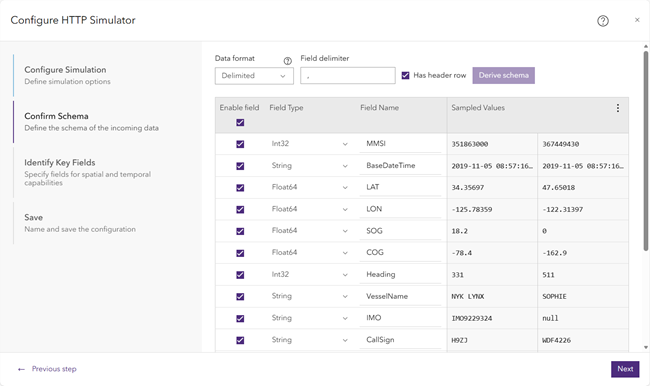The width and height of the screenshot is (650, 386).
Task: Expand the COG field type dropdown
Action: 310,253
